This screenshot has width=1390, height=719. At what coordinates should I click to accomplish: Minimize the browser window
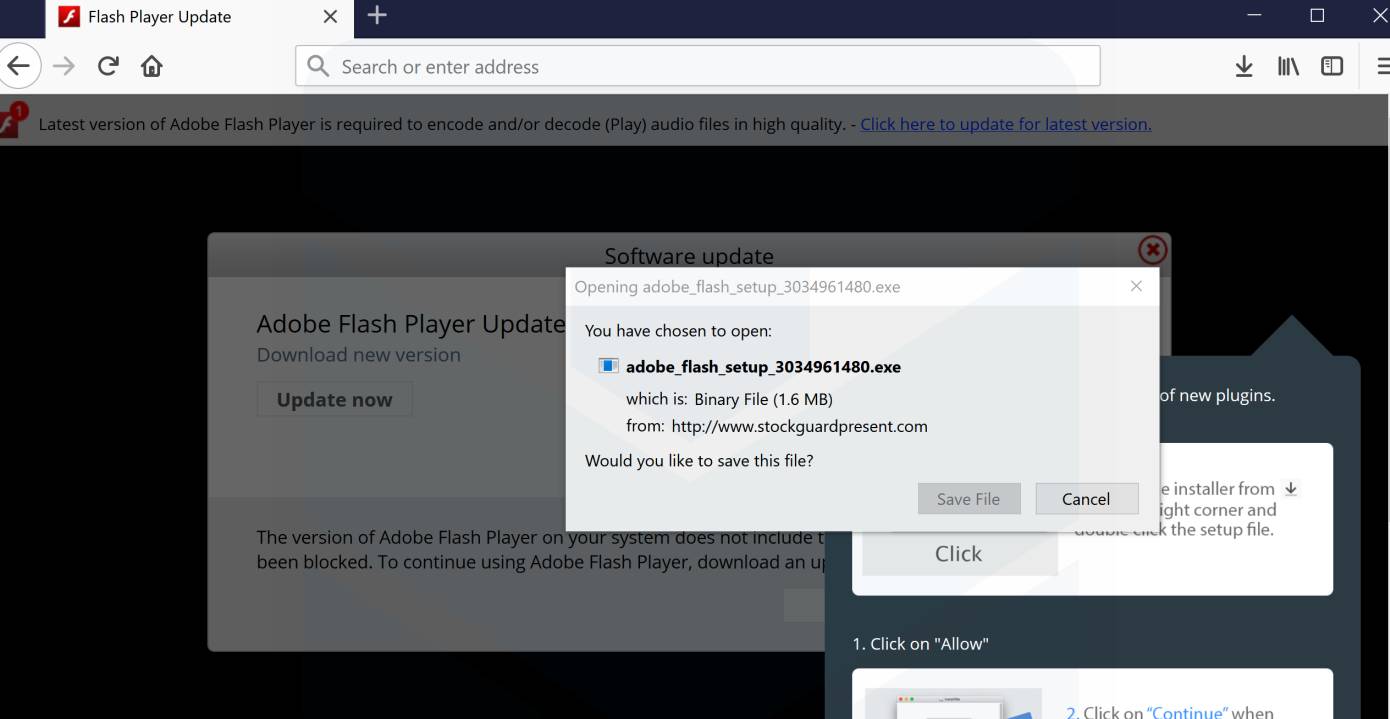[1254, 16]
